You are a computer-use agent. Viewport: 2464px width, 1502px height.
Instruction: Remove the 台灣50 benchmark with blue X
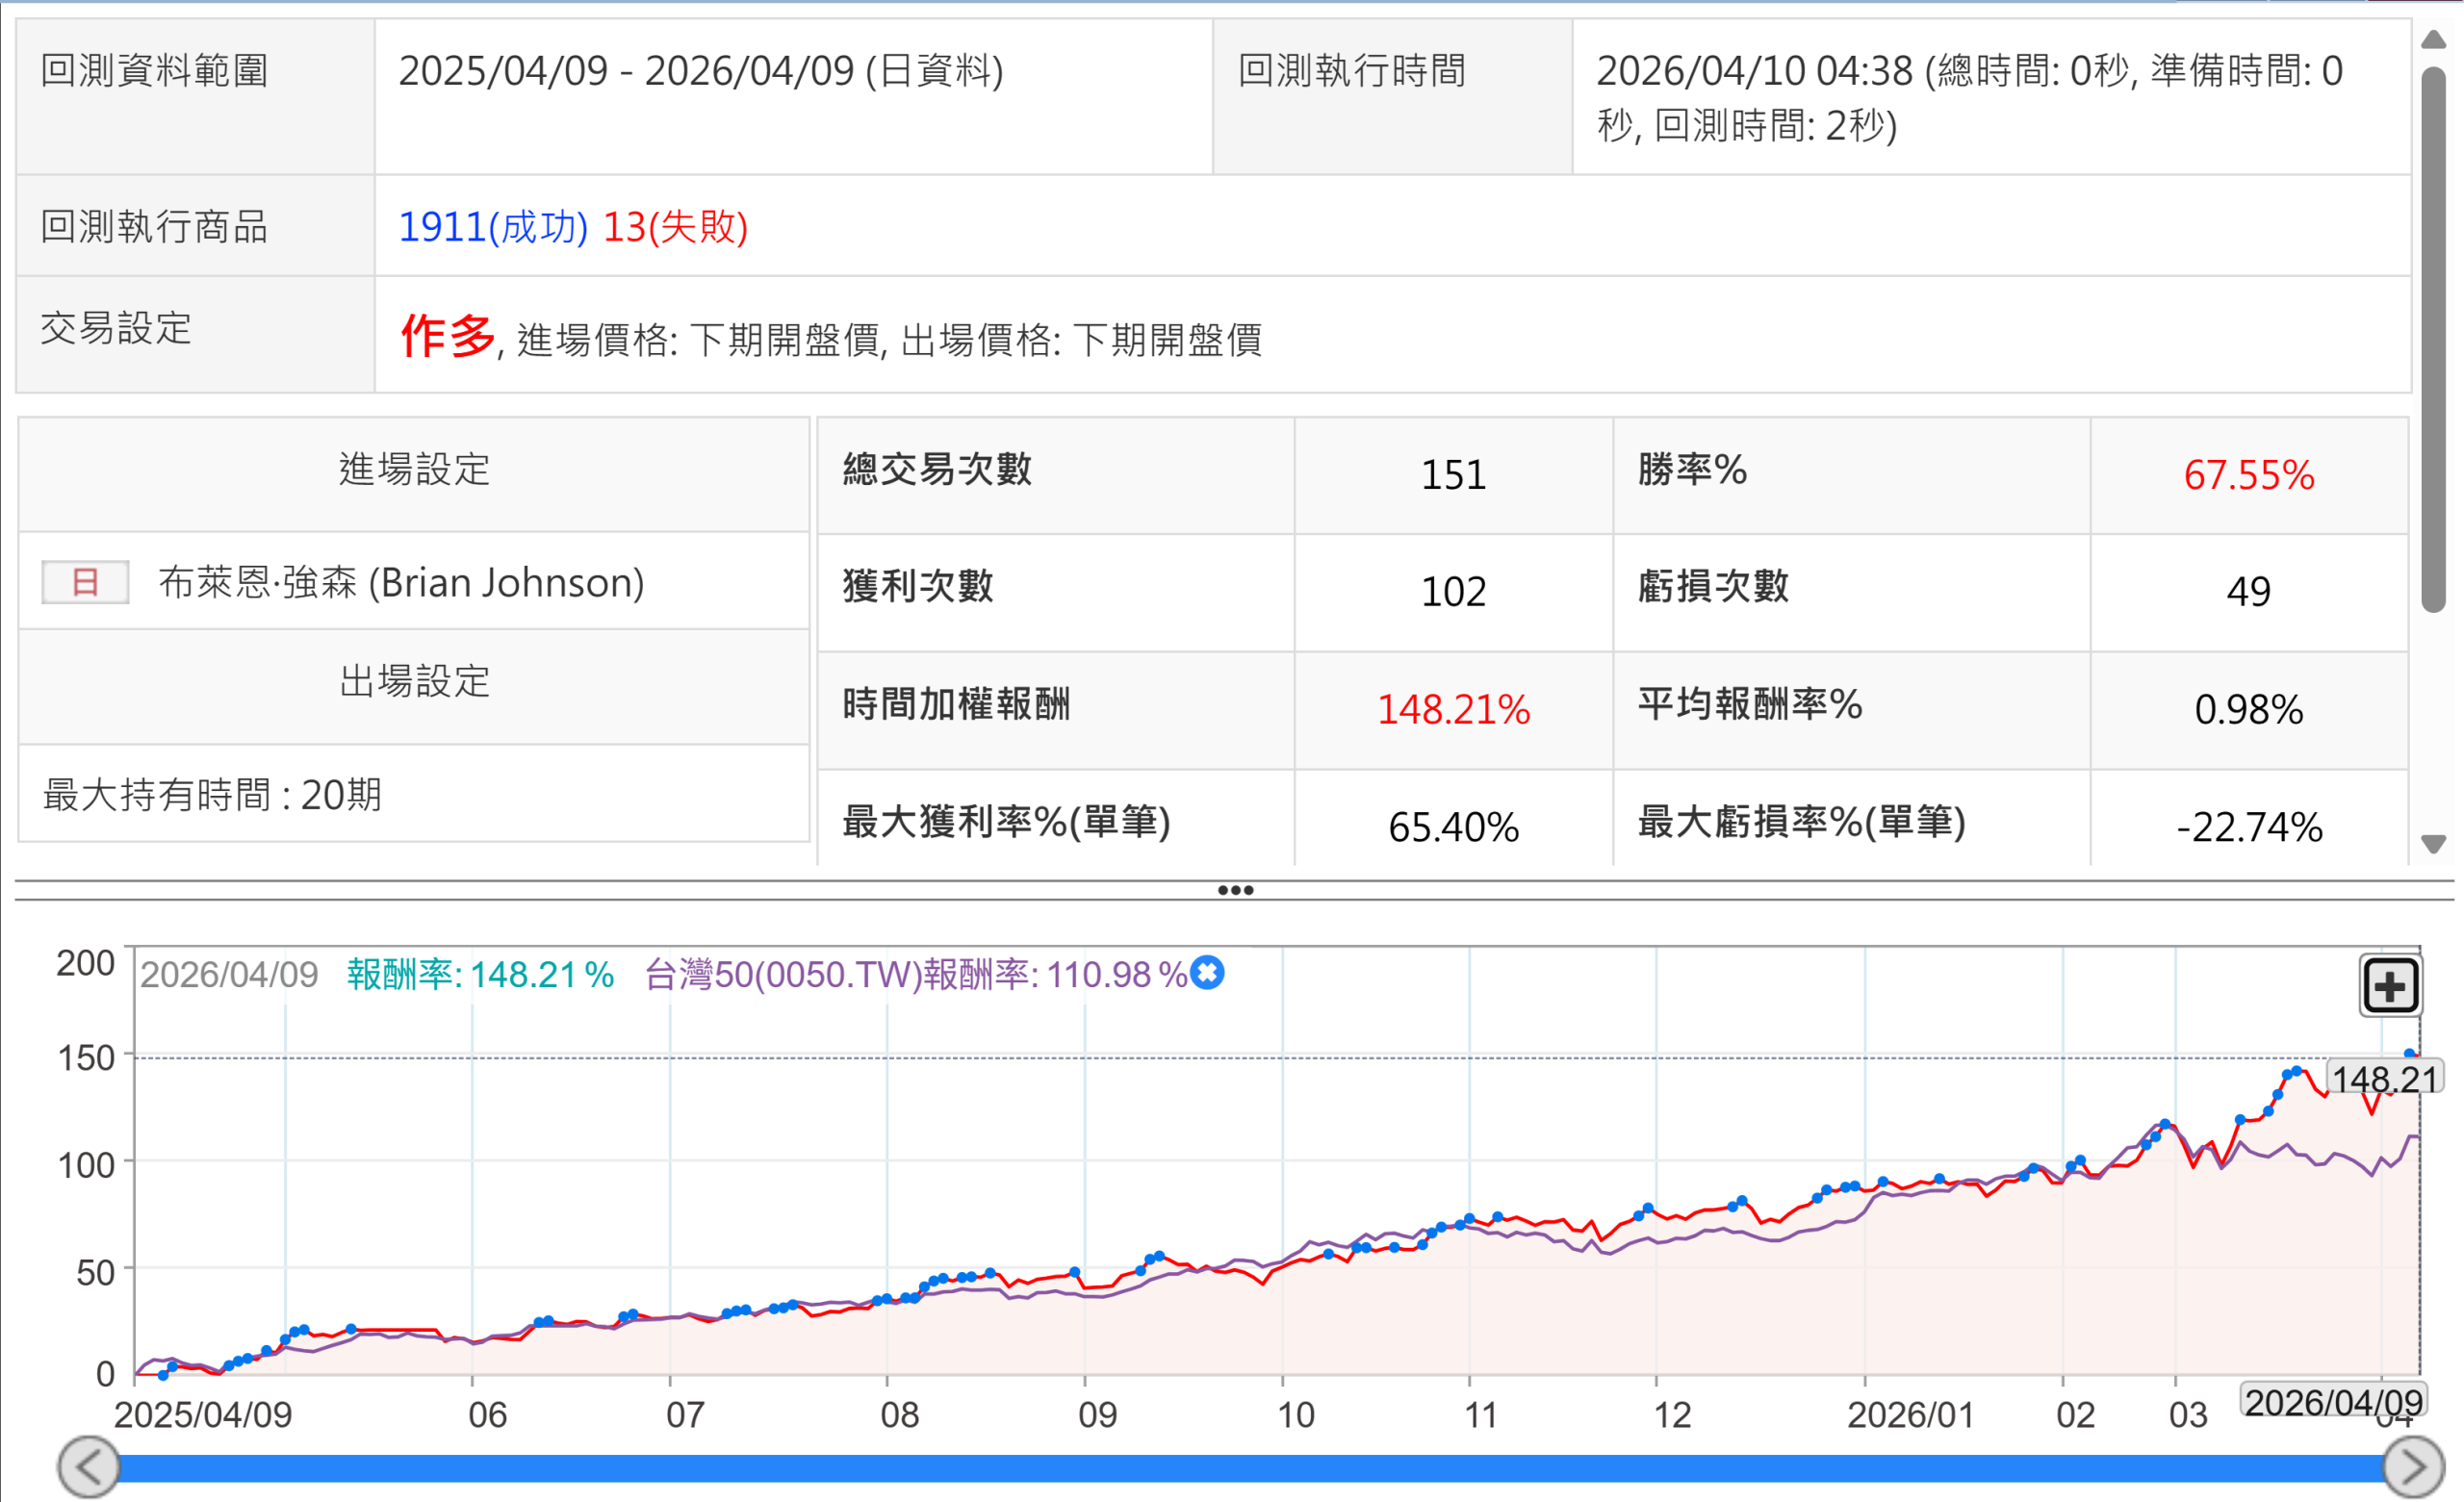[1208, 973]
